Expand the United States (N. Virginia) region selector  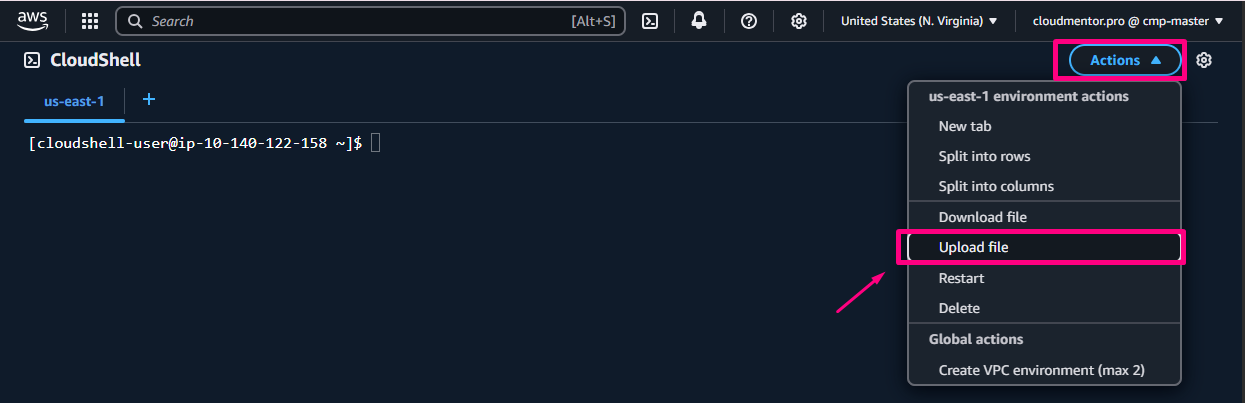[919, 21]
